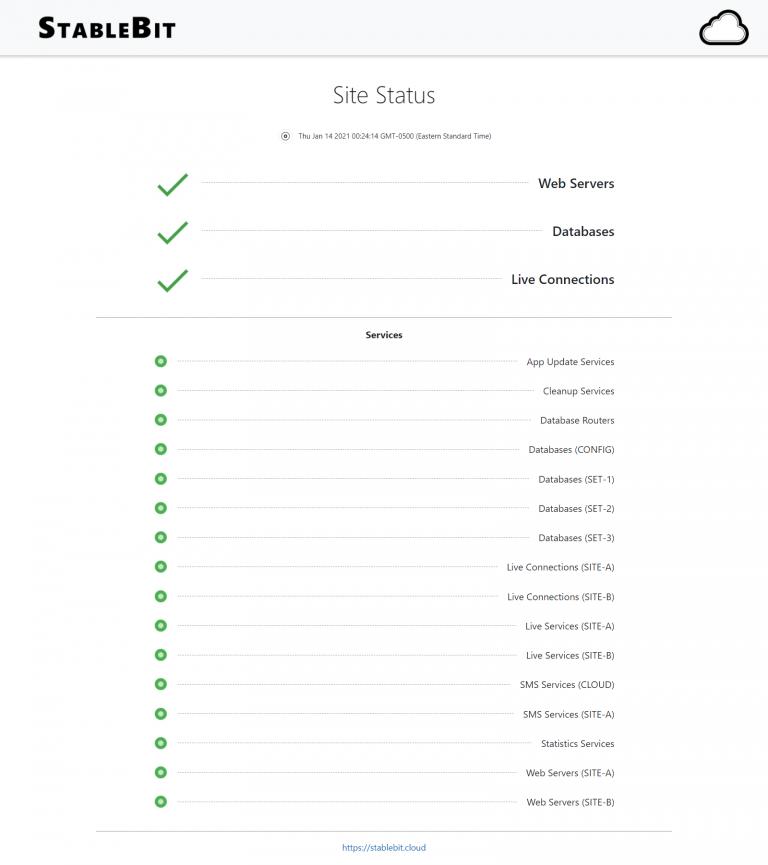This screenshot has width=768, height=865.
Task: Click the green status dot for Statistics Services
Action: click(161, 743)
